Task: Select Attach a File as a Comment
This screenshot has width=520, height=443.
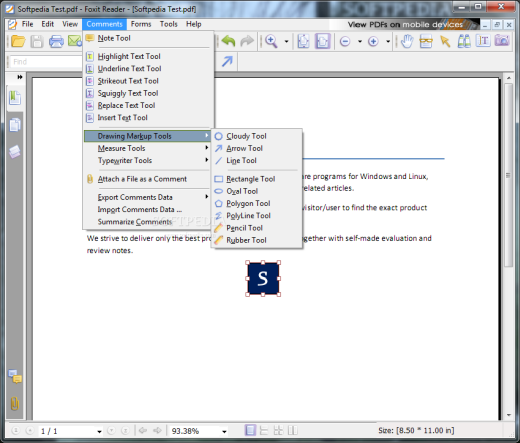Action: point(147,179)
